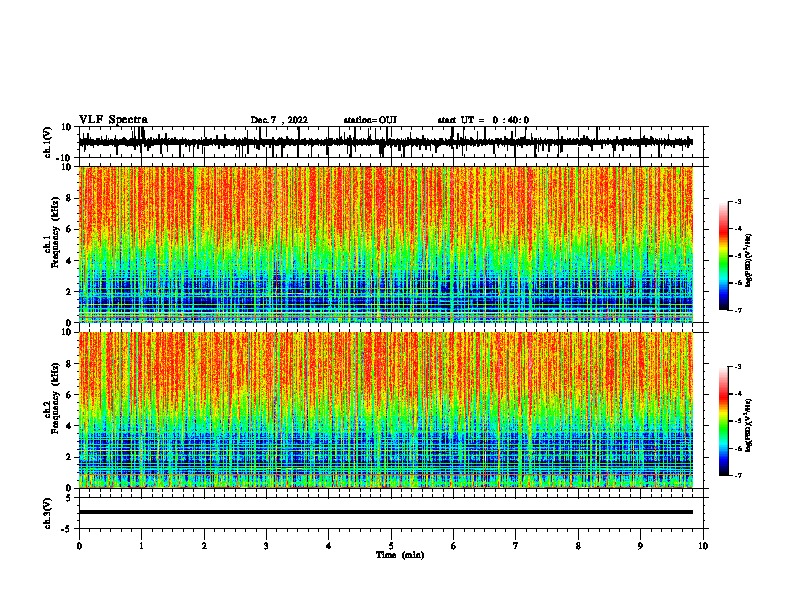Click the ch.1 voltage waveform trace panel
This screenshot has height=612, width=792.
click(x=391, y=142)
